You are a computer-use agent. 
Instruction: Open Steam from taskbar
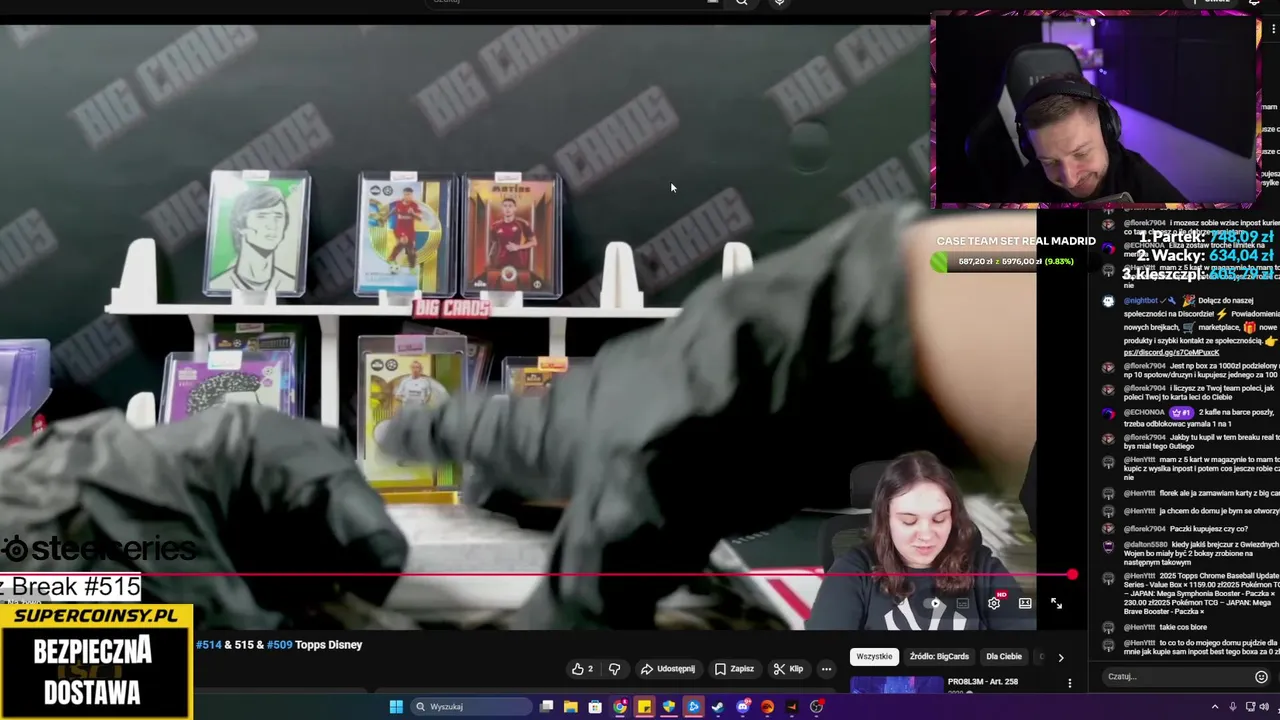718,707
